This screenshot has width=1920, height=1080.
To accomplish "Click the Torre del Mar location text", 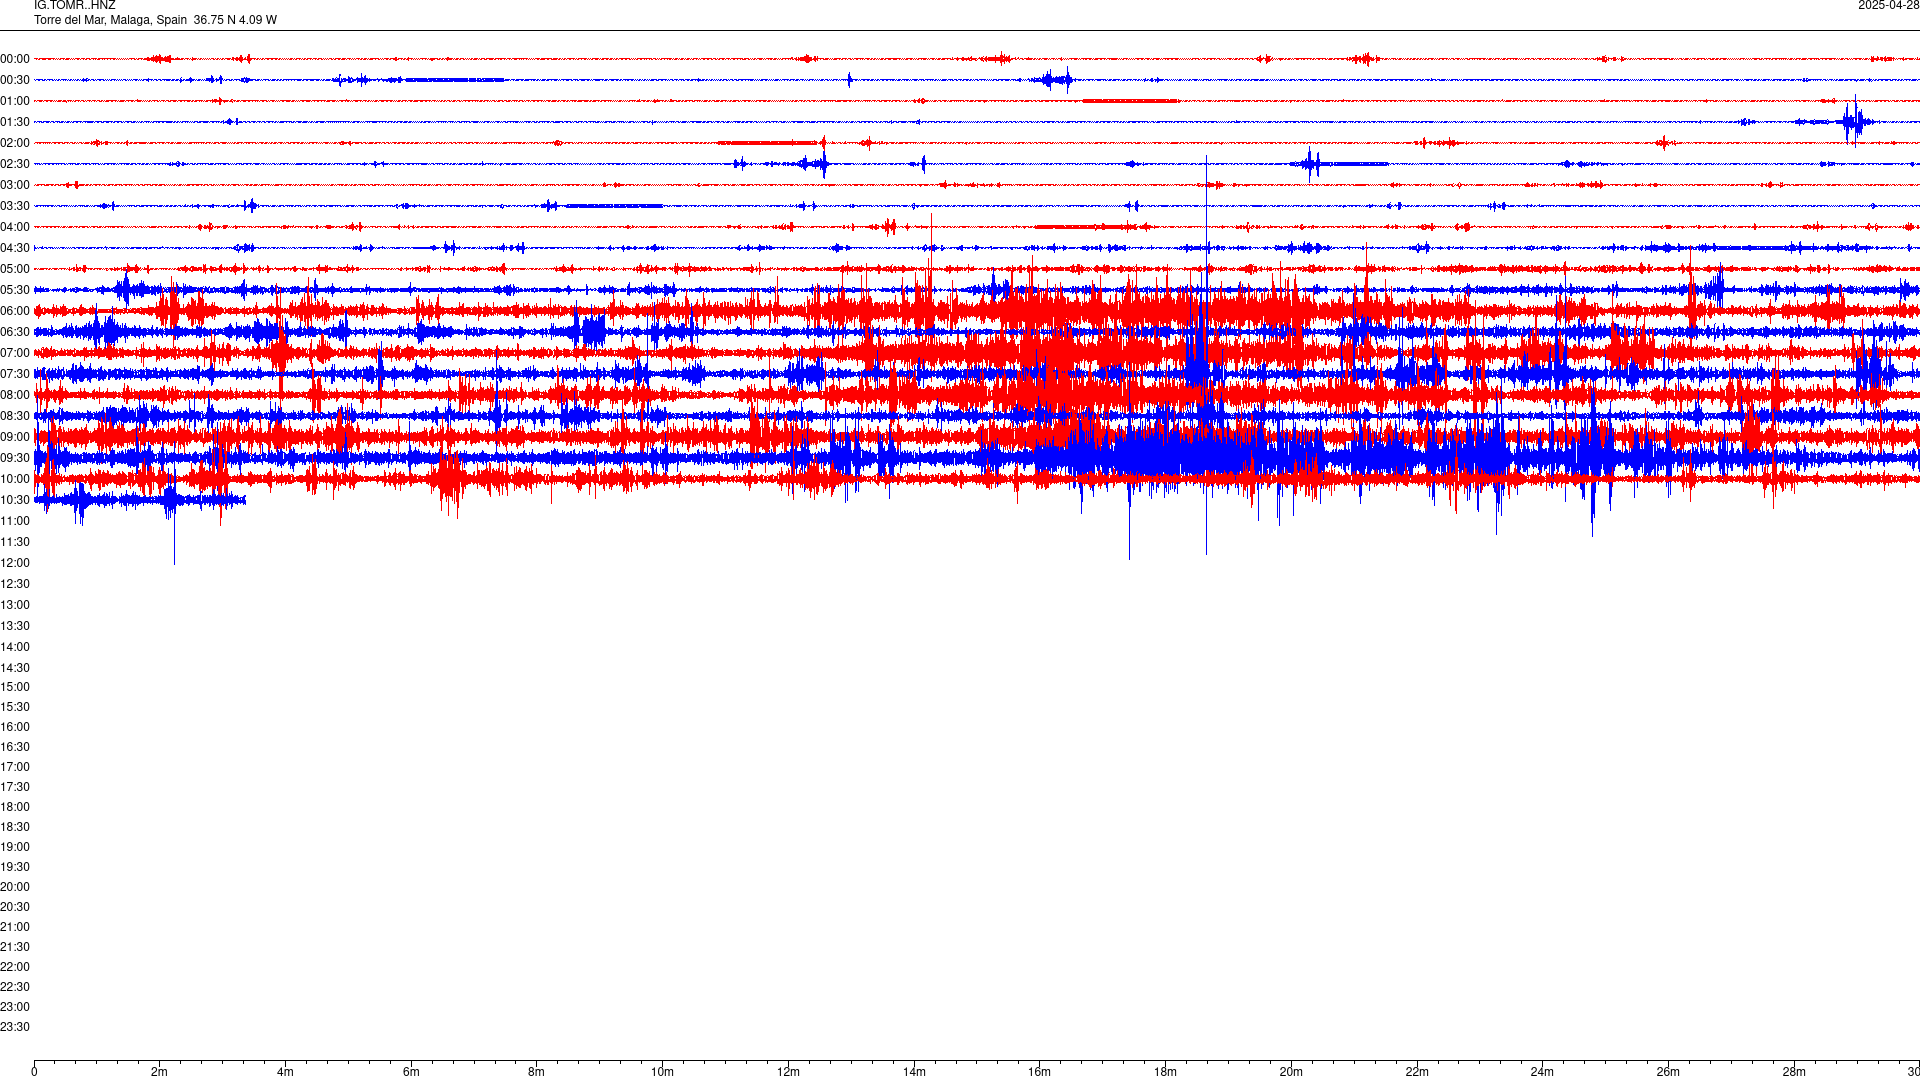I will tap(155, 20).
